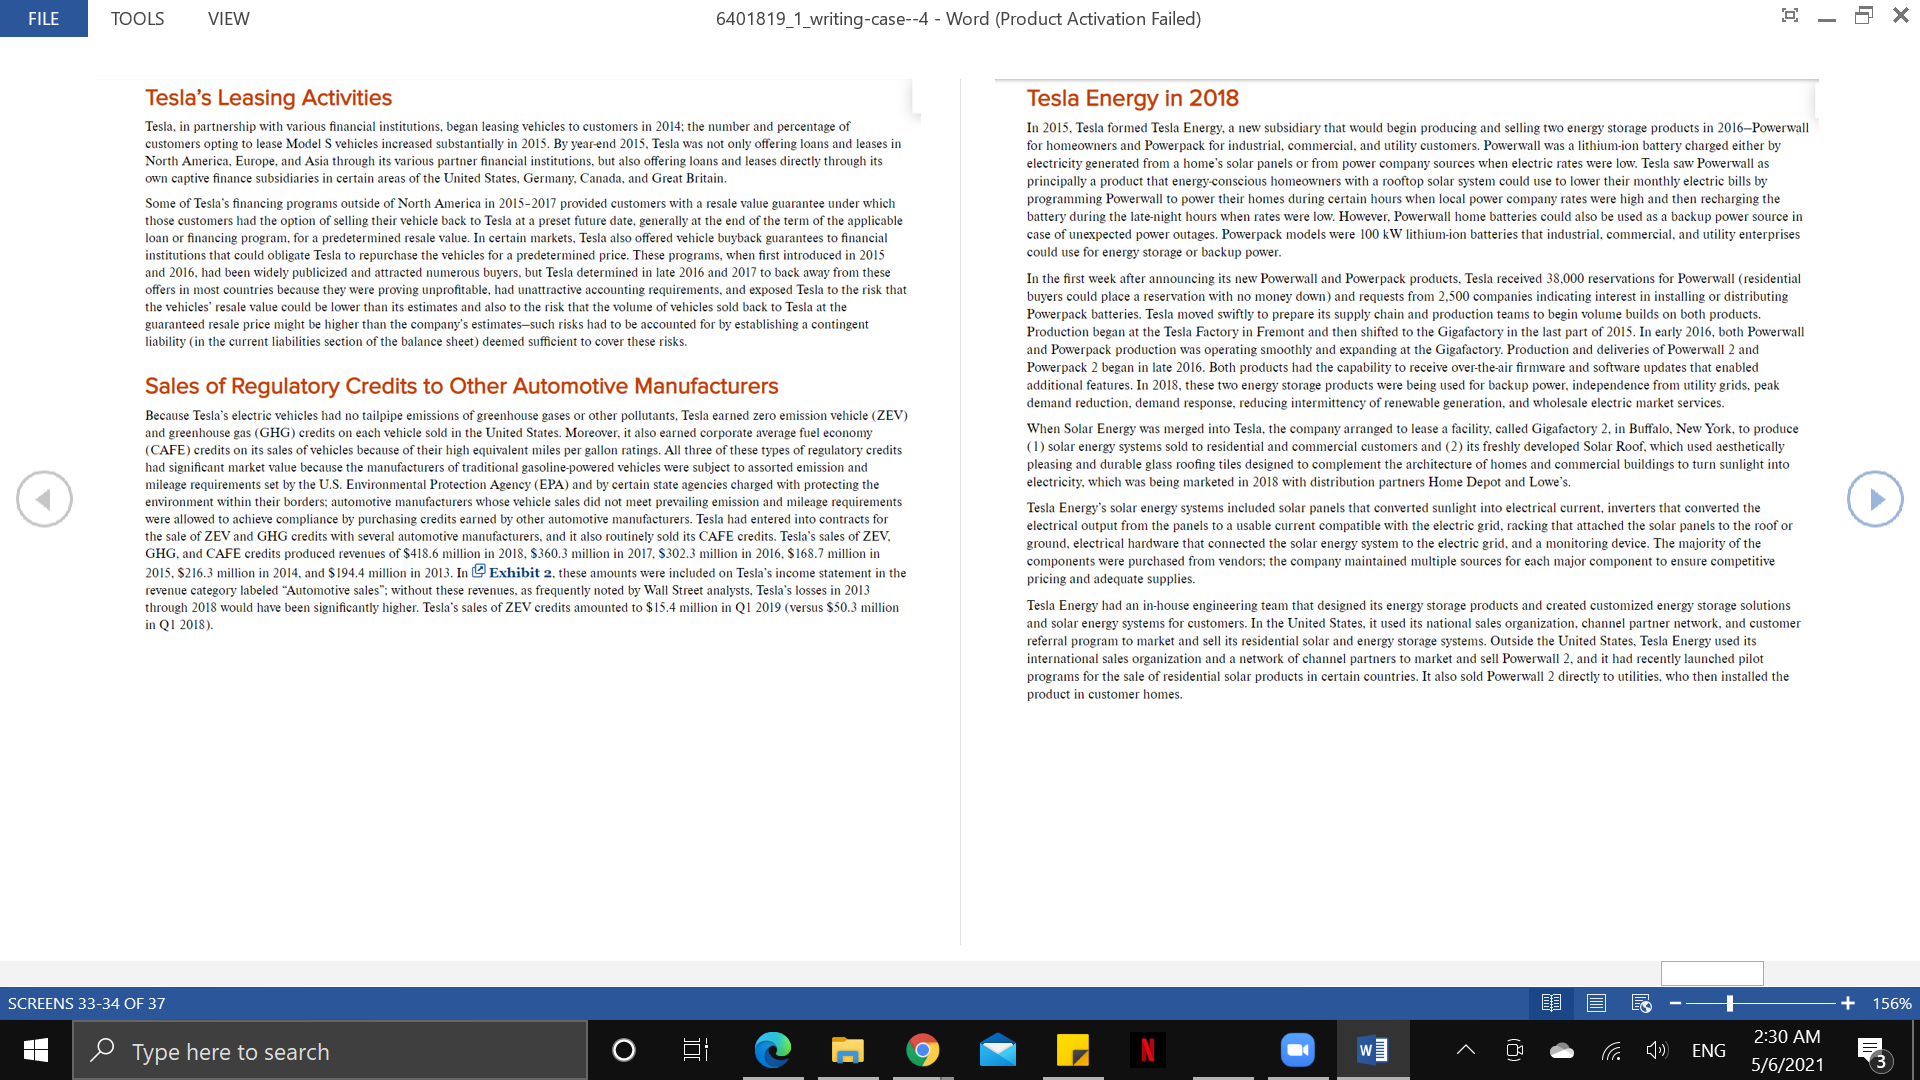This screenshot has width=1920, height=1080.
Task: Launch Netflix from the taskbar
Action: point(1147,1050)
